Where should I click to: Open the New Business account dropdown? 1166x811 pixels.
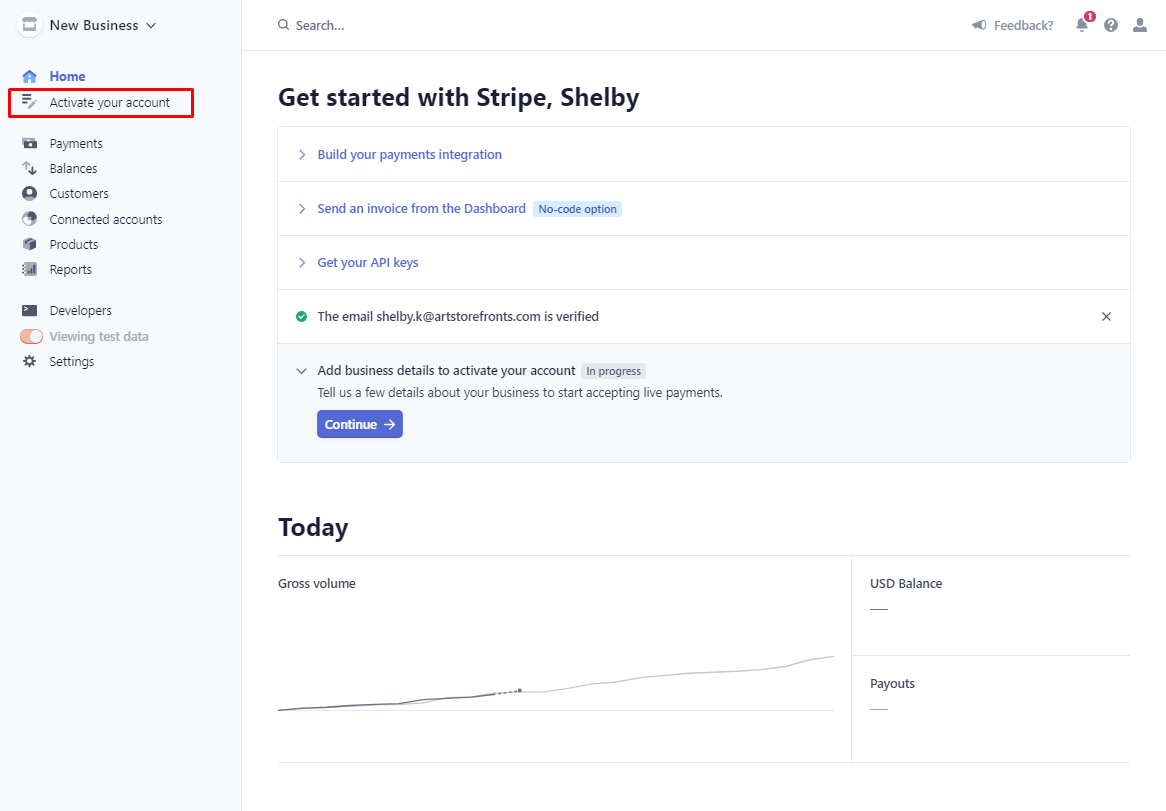(88, 25)
